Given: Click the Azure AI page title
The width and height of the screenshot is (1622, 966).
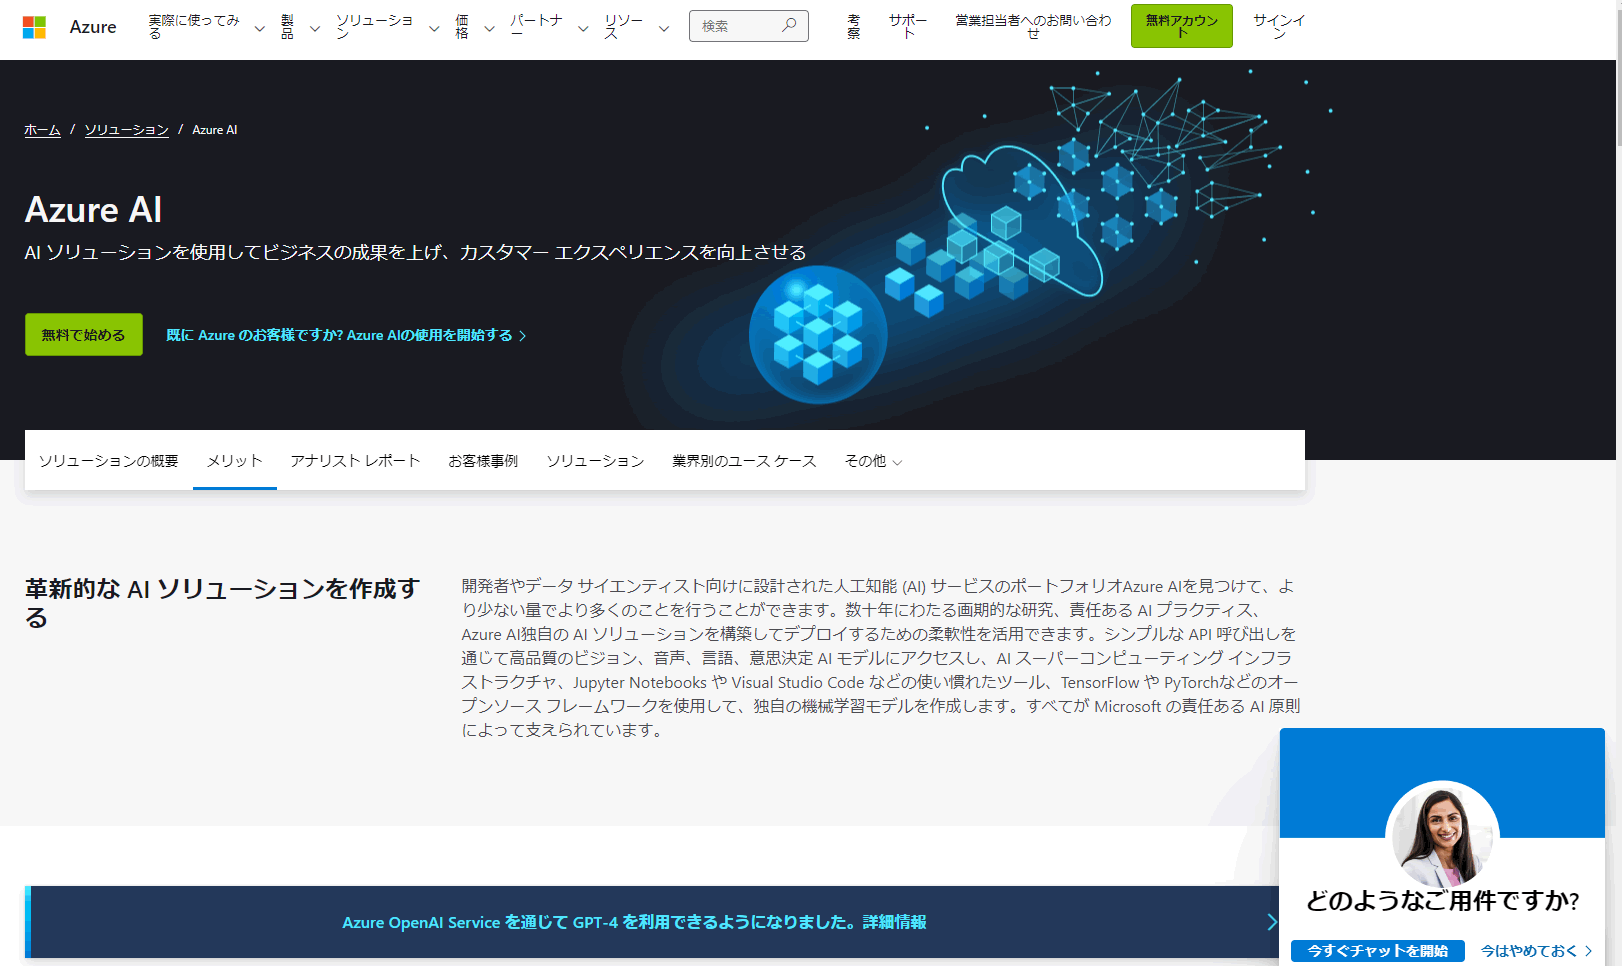Looking at the screenshot, I should point(93,210).
